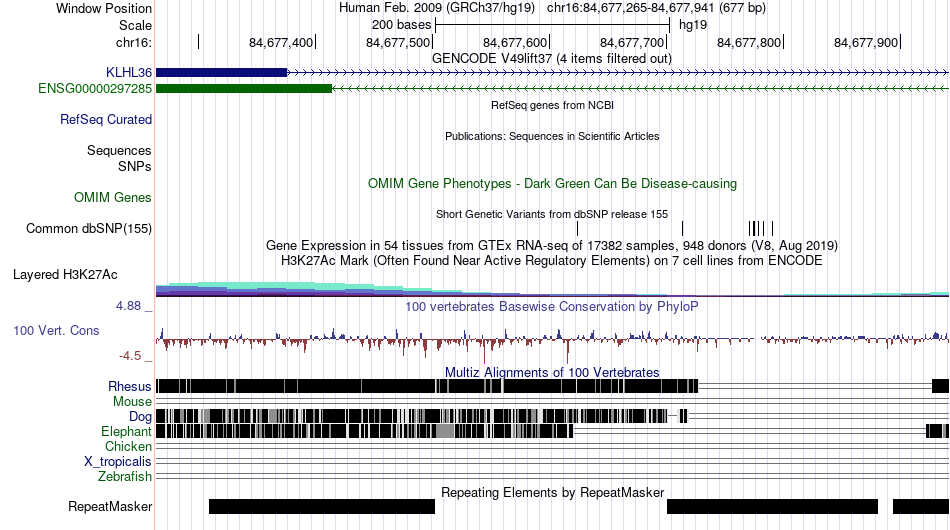The image size is (950, 530).
Task: Click the middle RepeatMasker black block
Action: point(772,506)
